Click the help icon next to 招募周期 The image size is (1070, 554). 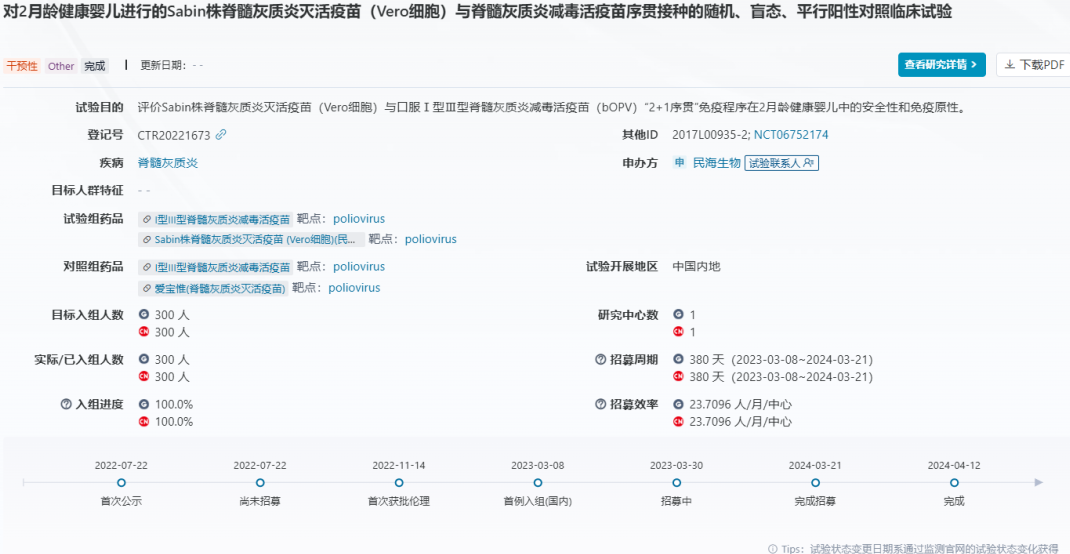[x=600, y=359]
